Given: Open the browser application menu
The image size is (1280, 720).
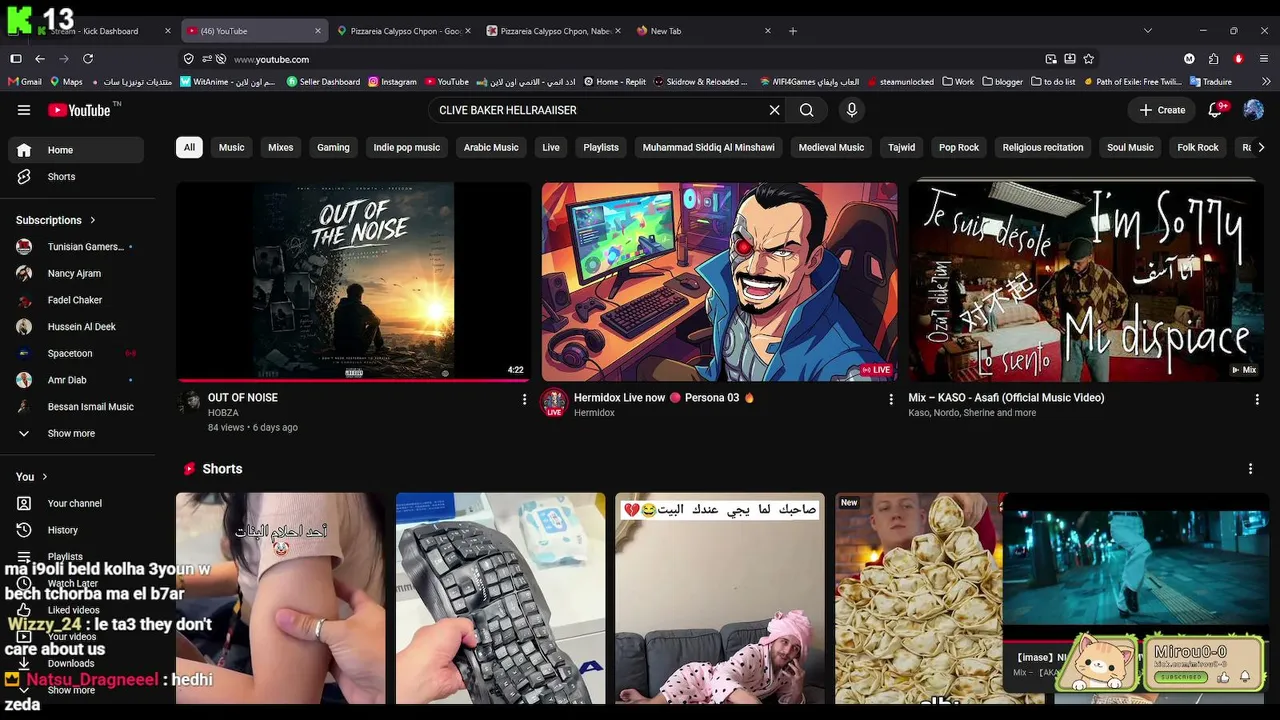Looking at the screenshot, I should 1264,59.
